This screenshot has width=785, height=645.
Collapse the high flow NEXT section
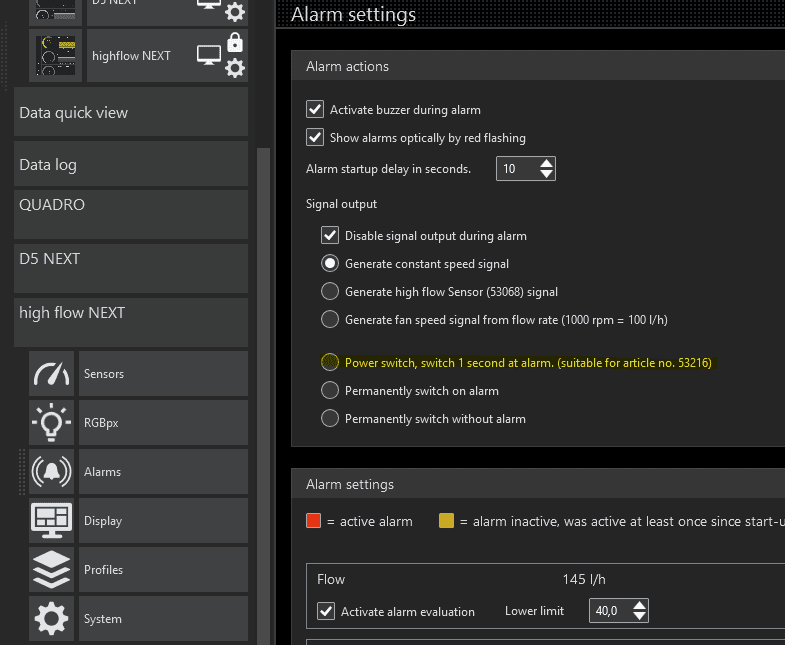tap(131, 322)
